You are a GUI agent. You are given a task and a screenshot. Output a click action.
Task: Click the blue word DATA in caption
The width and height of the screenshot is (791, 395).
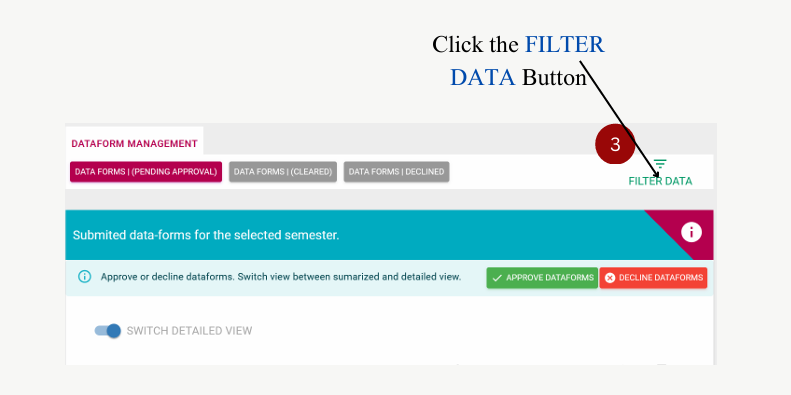[482, 78]
